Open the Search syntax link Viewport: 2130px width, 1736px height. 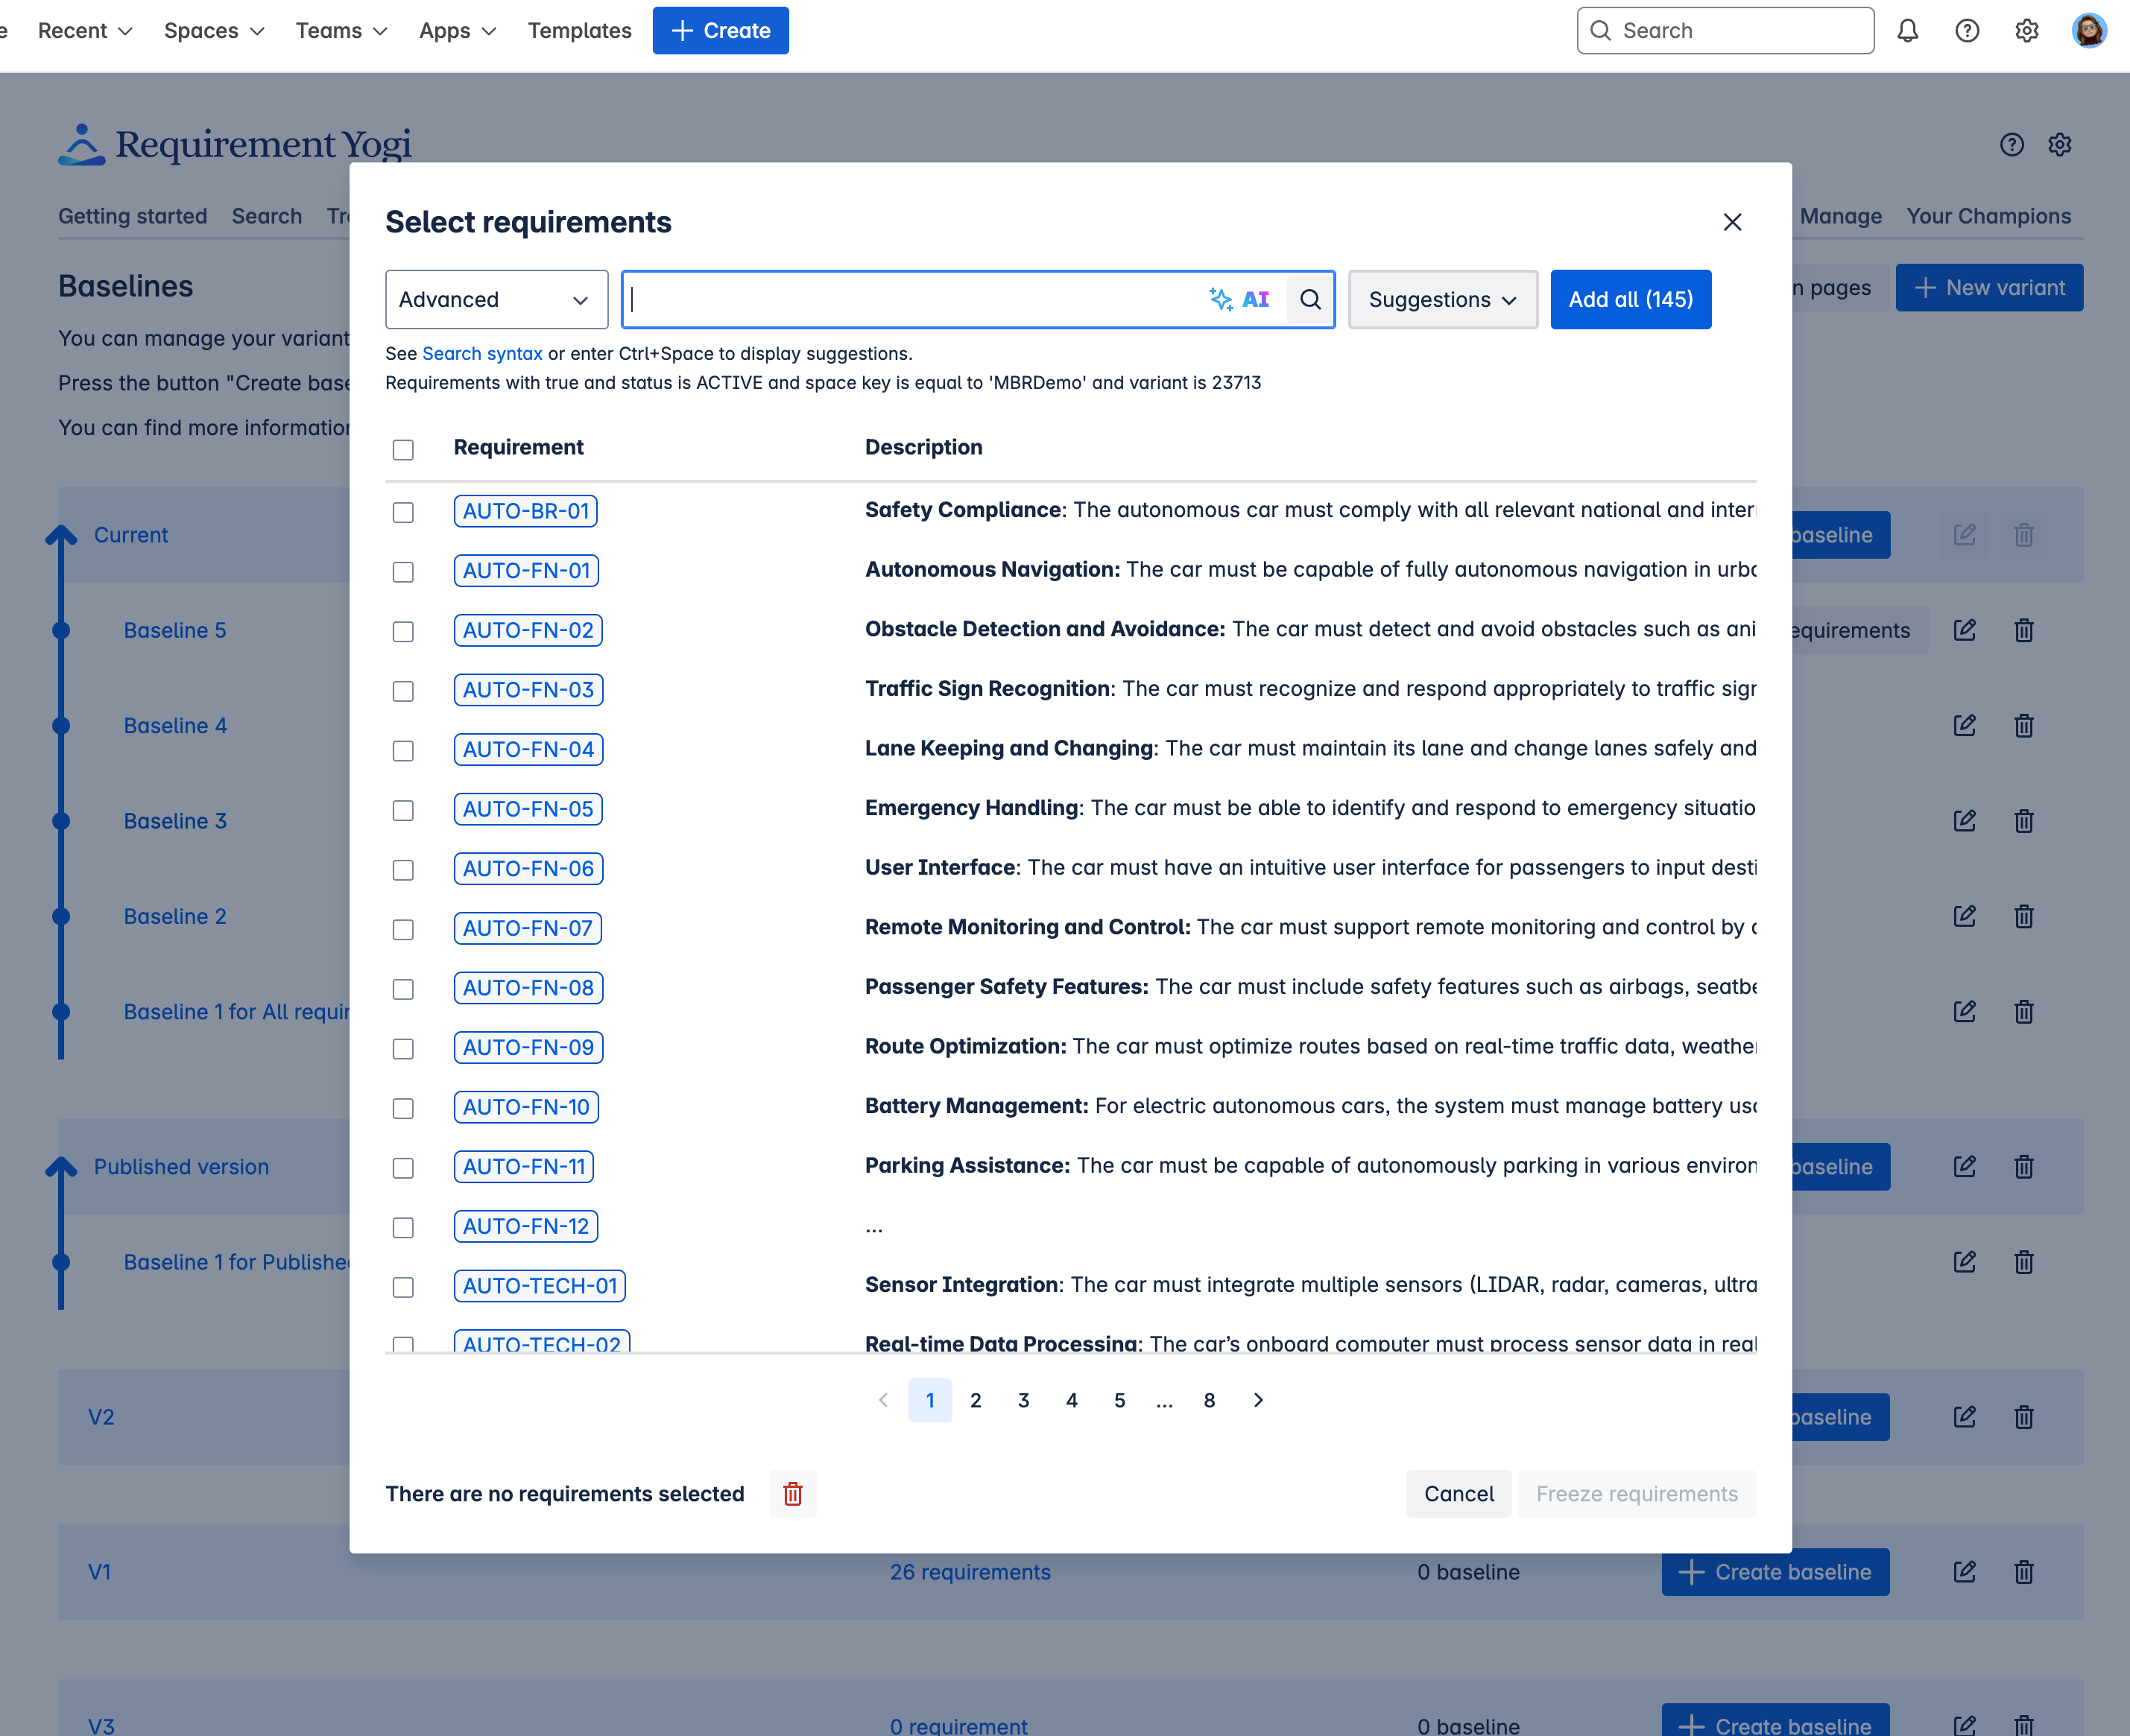pyautogui.click(x=481, y=353)
